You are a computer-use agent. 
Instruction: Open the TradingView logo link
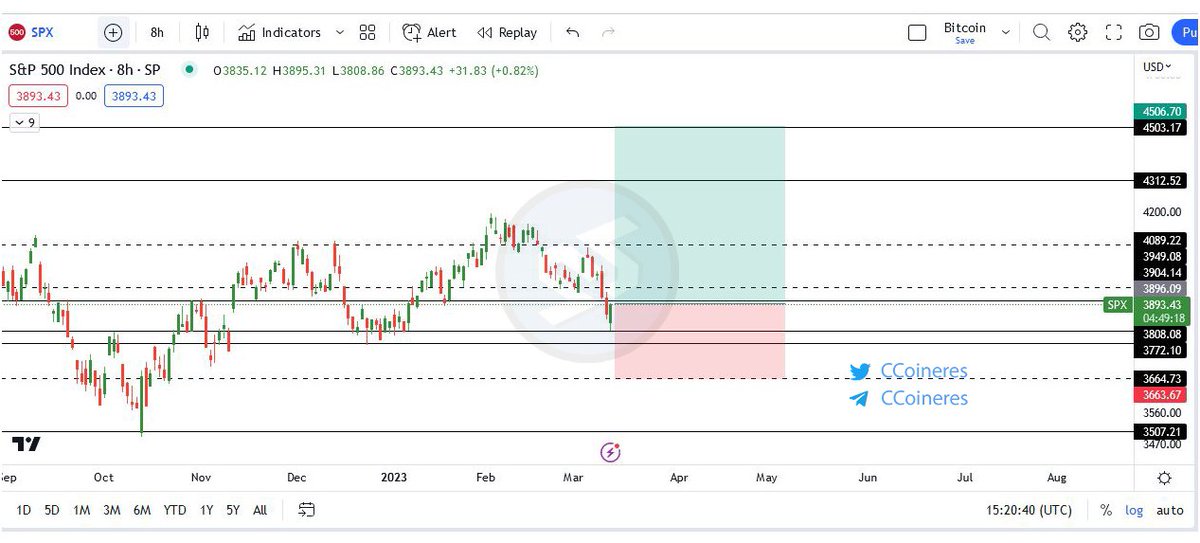tap(26, 443)
